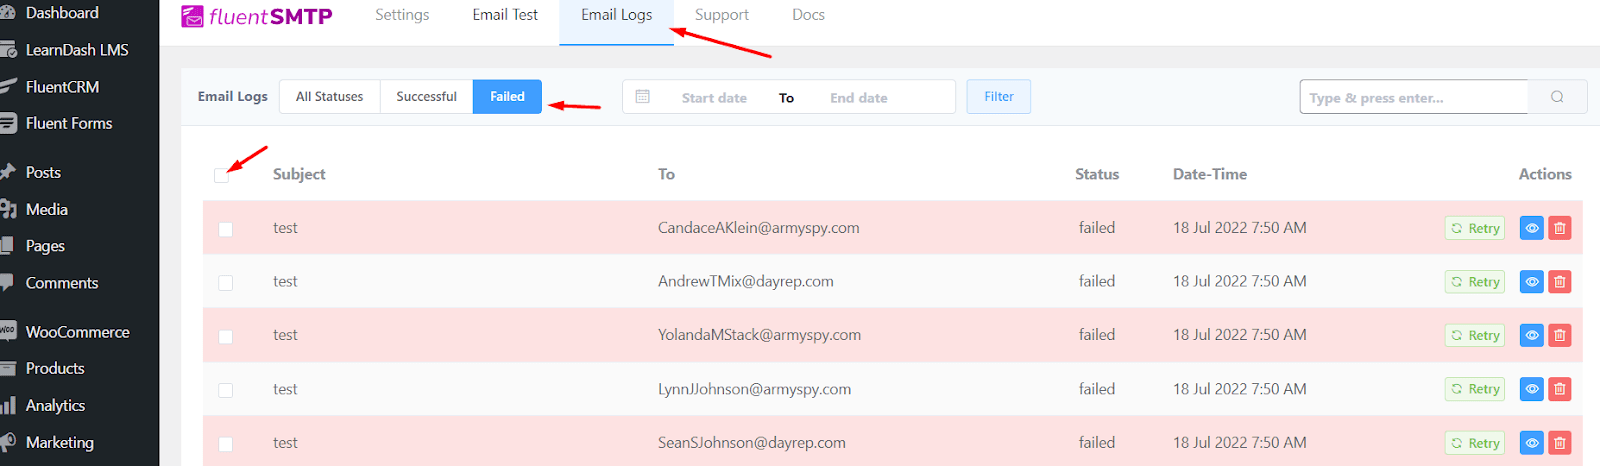Retry sending to SeanSJohnson@dayrep.com
This screenshot has width=1600, height=466.
tap(1475, 443)
